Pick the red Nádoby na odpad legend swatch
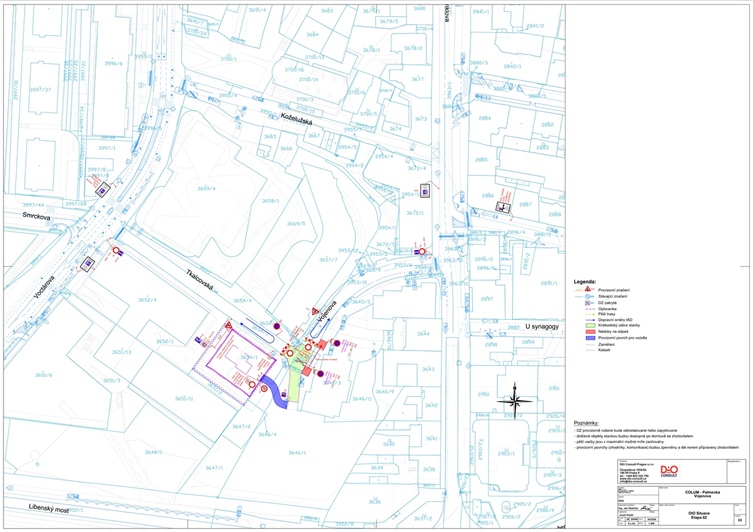 (590, 332)
